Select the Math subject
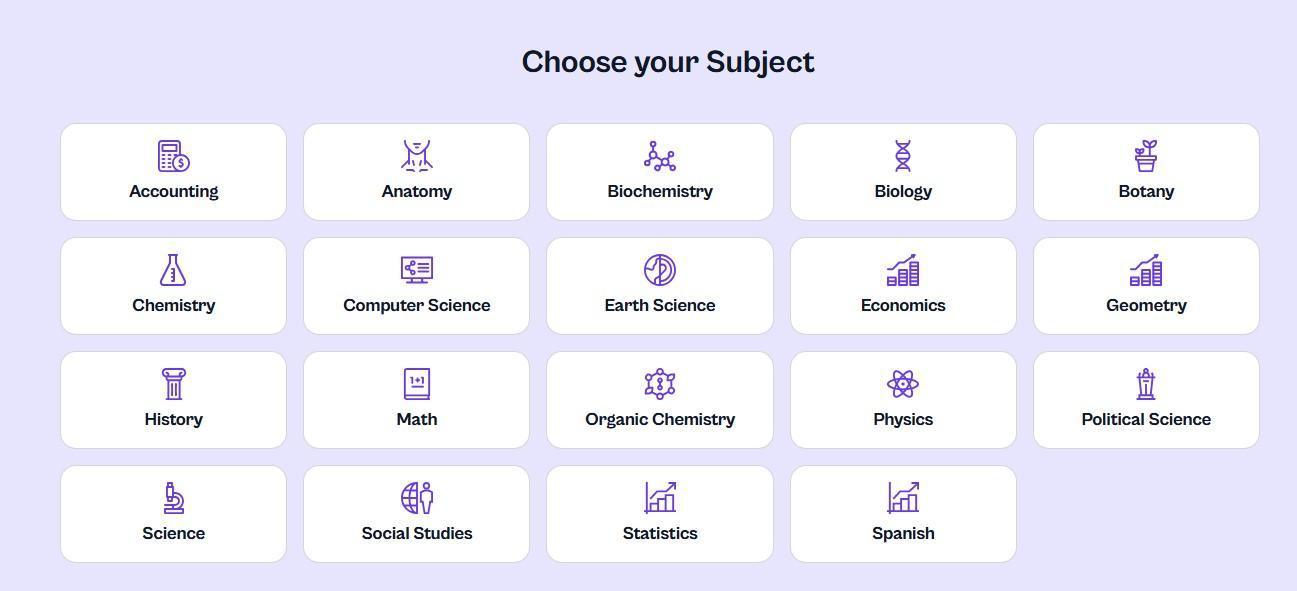Image resolution: width=1297 pixels, height=591 pixels. pos(416,400)
